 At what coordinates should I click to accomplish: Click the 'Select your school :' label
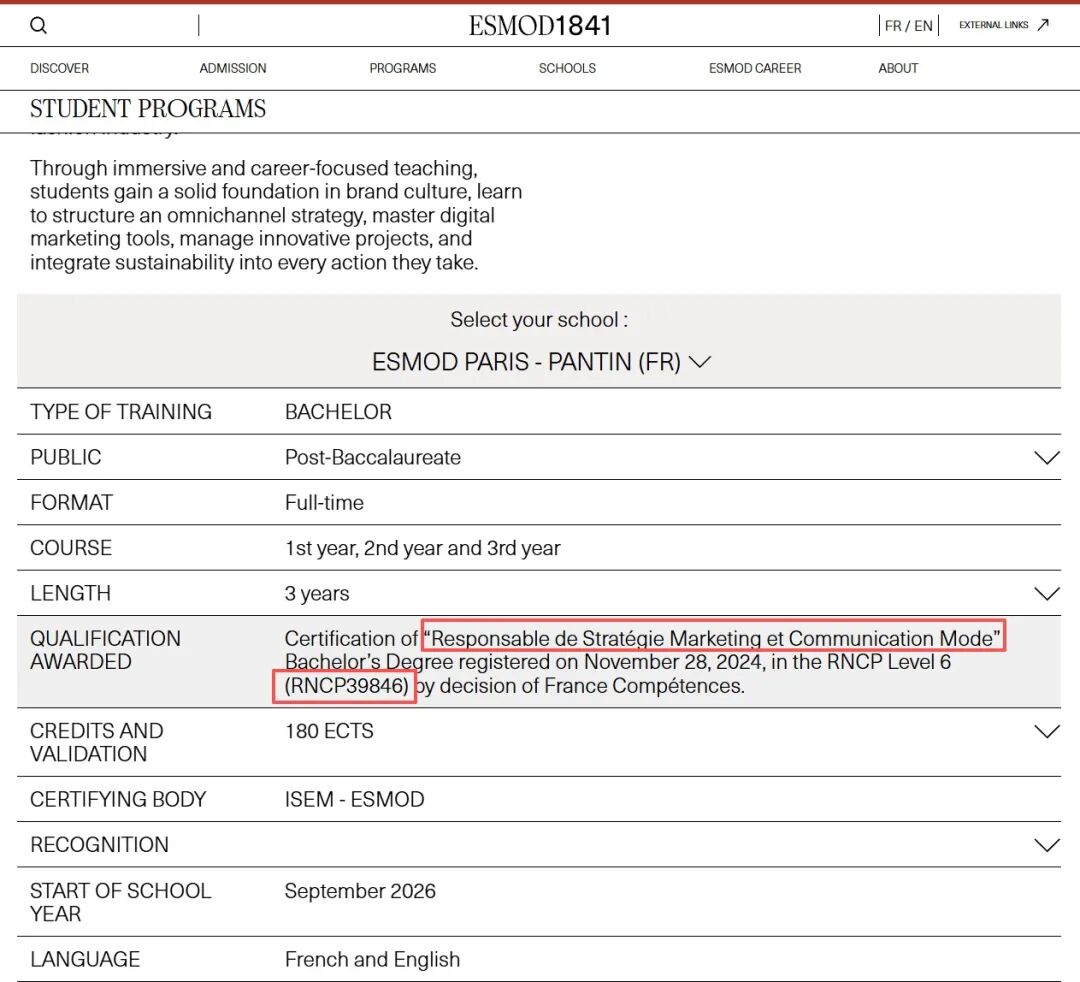click(539, 320)
